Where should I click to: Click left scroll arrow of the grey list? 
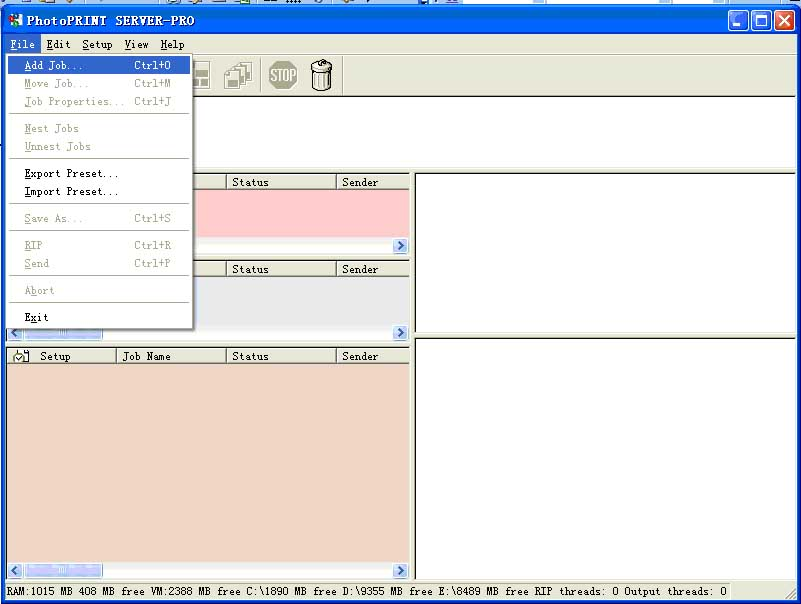(x=15, y=333)
